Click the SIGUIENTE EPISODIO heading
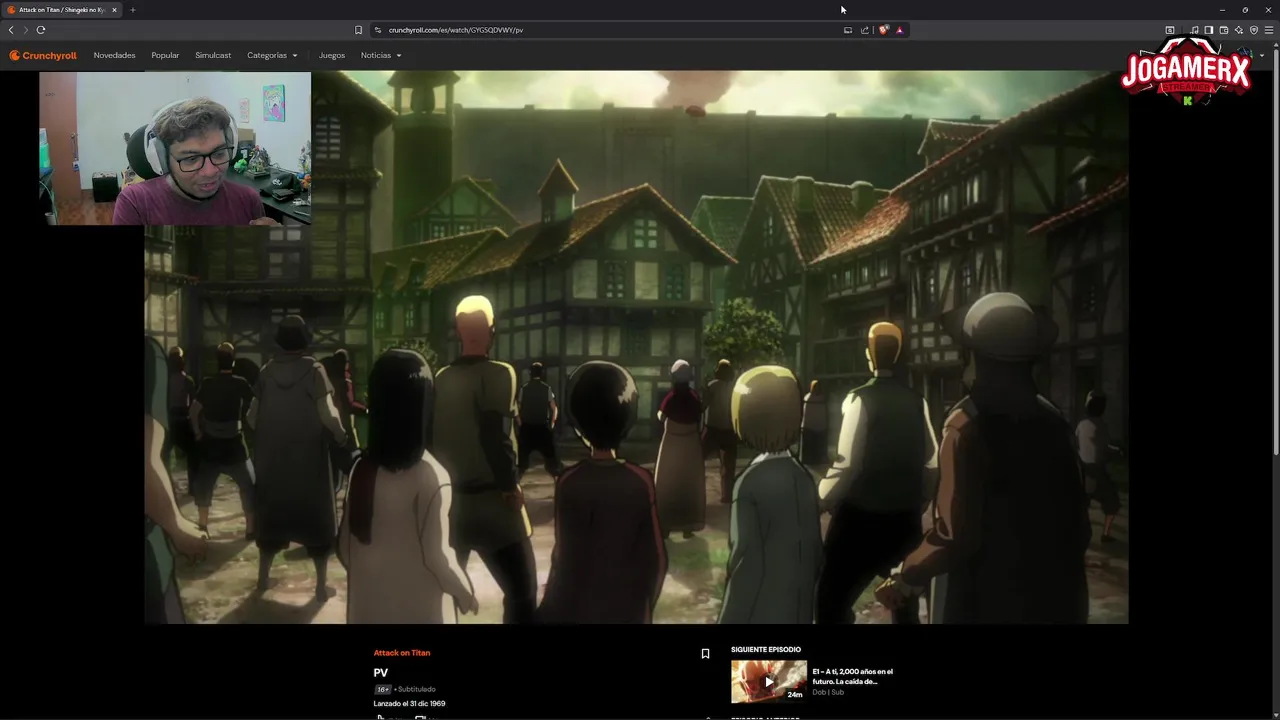The width and height of the screenshot is (1280, 720). 766,650
